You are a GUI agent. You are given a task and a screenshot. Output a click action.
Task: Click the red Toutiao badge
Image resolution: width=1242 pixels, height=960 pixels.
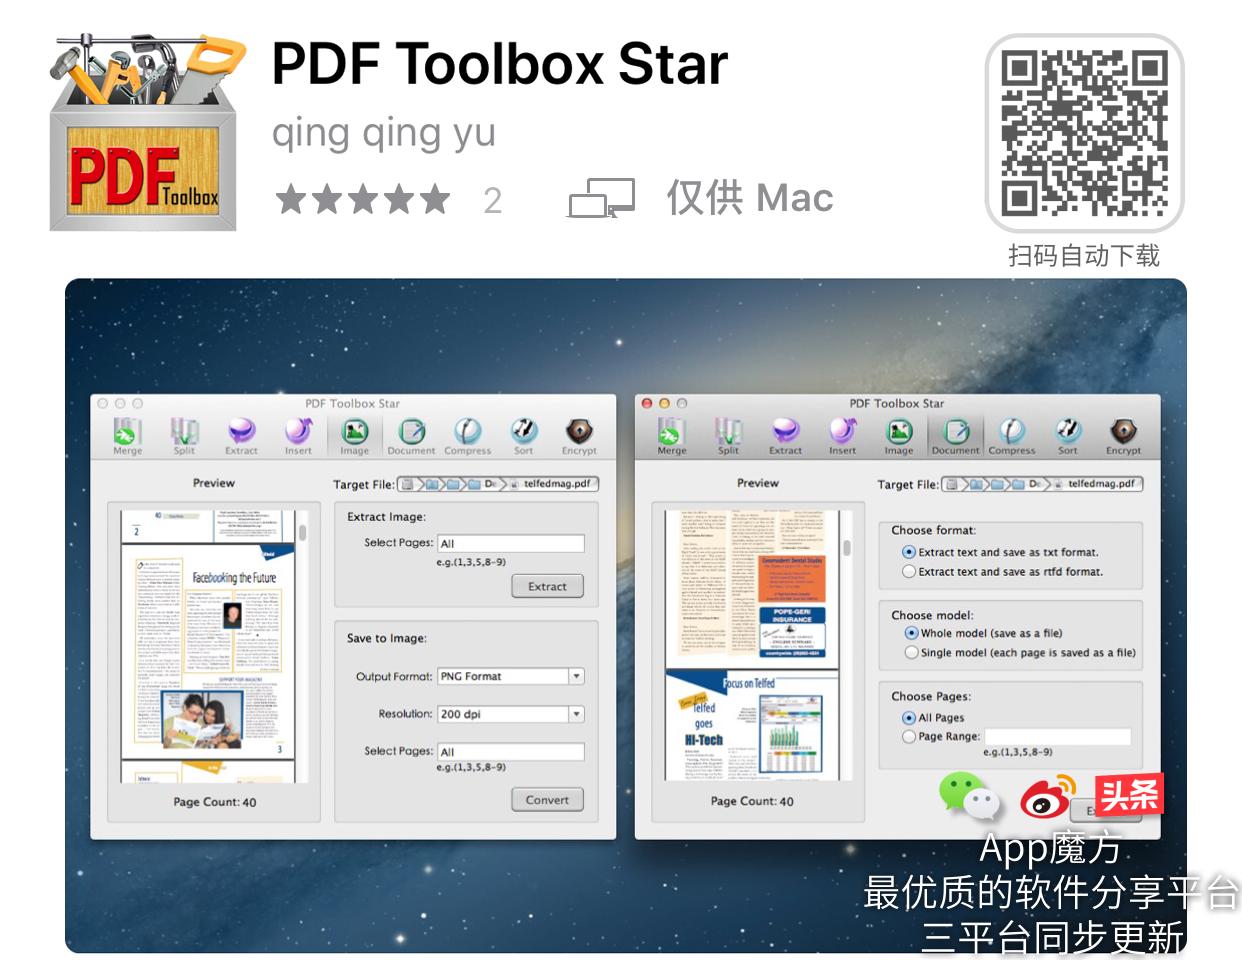pyautogui.click(x=1129, y=795)
